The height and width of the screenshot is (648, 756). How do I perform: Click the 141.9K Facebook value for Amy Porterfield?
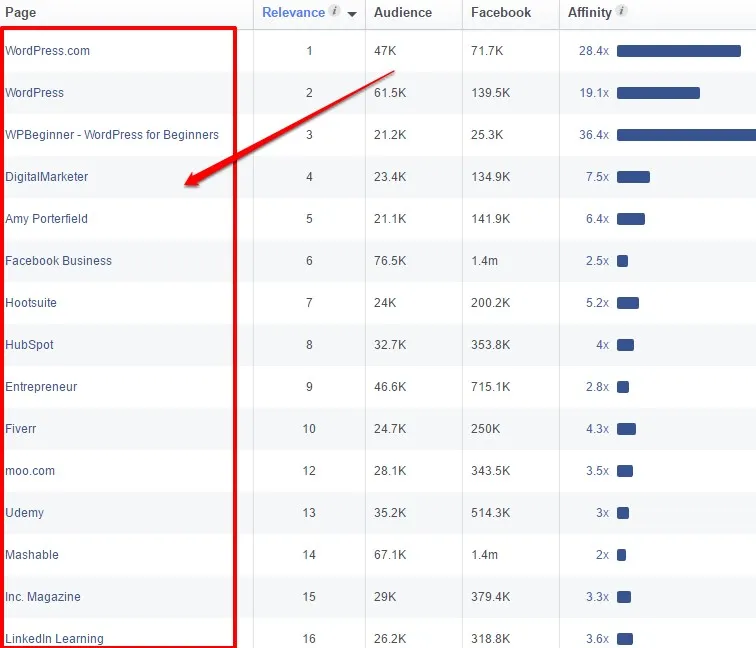(490, 218)
